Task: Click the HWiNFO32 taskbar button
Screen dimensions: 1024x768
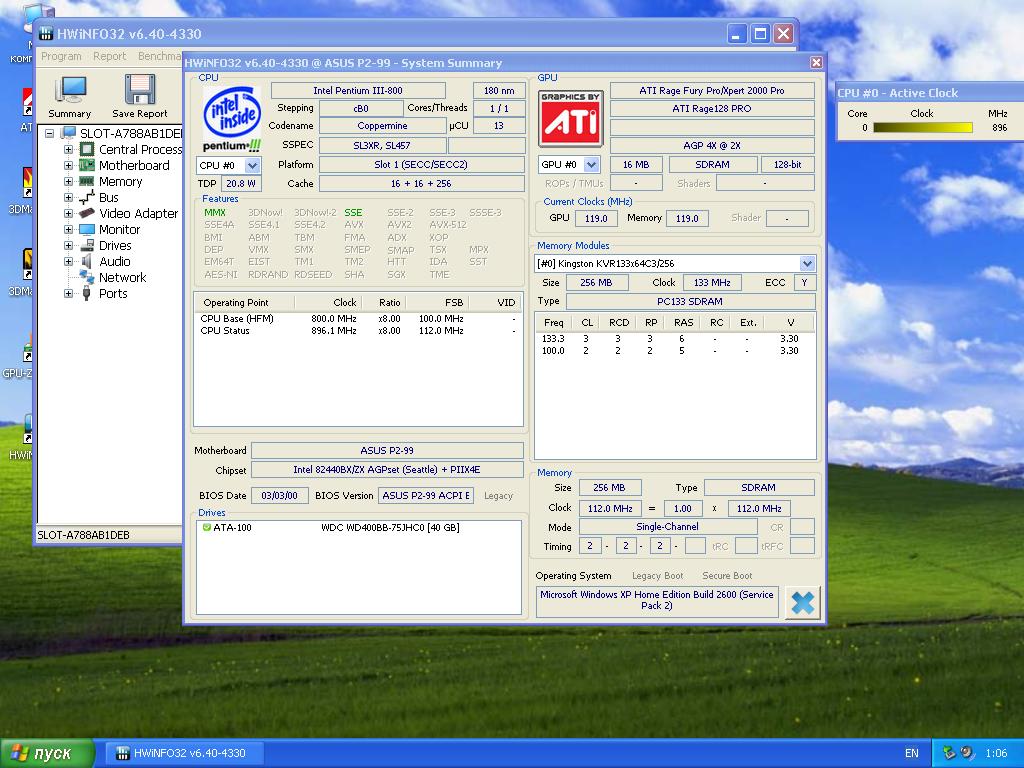Action: 180,753
